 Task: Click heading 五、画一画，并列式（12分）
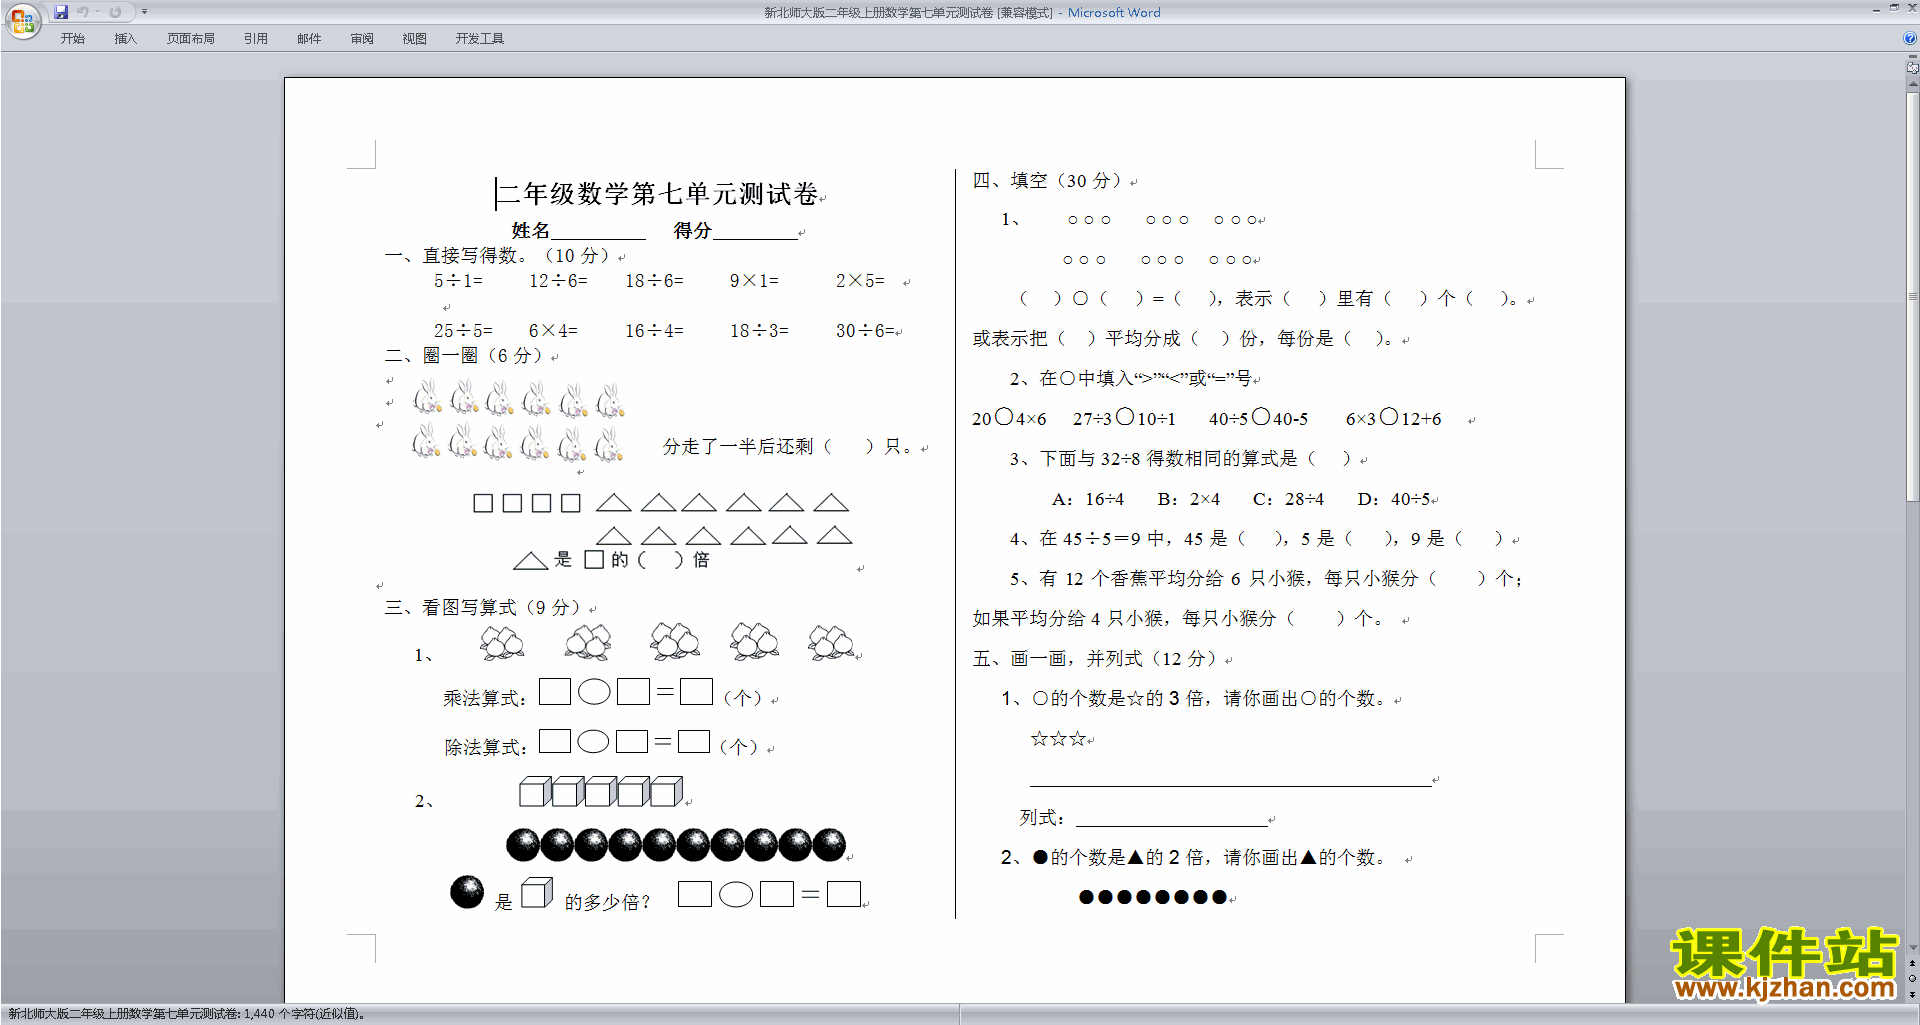coord(1095,659)
